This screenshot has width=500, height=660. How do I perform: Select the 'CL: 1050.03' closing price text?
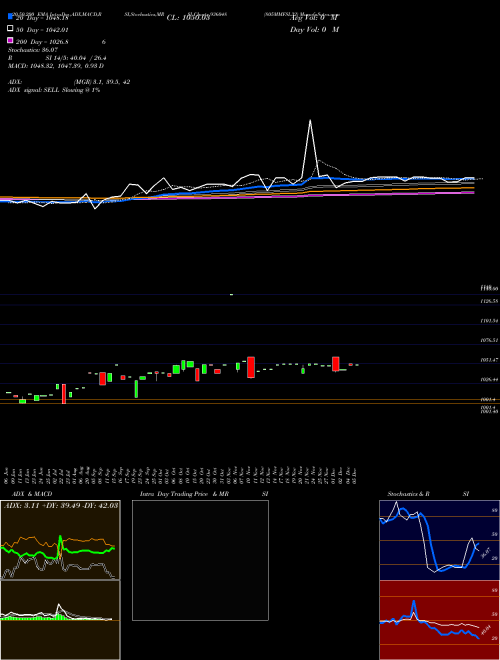[x=188, y=18]
